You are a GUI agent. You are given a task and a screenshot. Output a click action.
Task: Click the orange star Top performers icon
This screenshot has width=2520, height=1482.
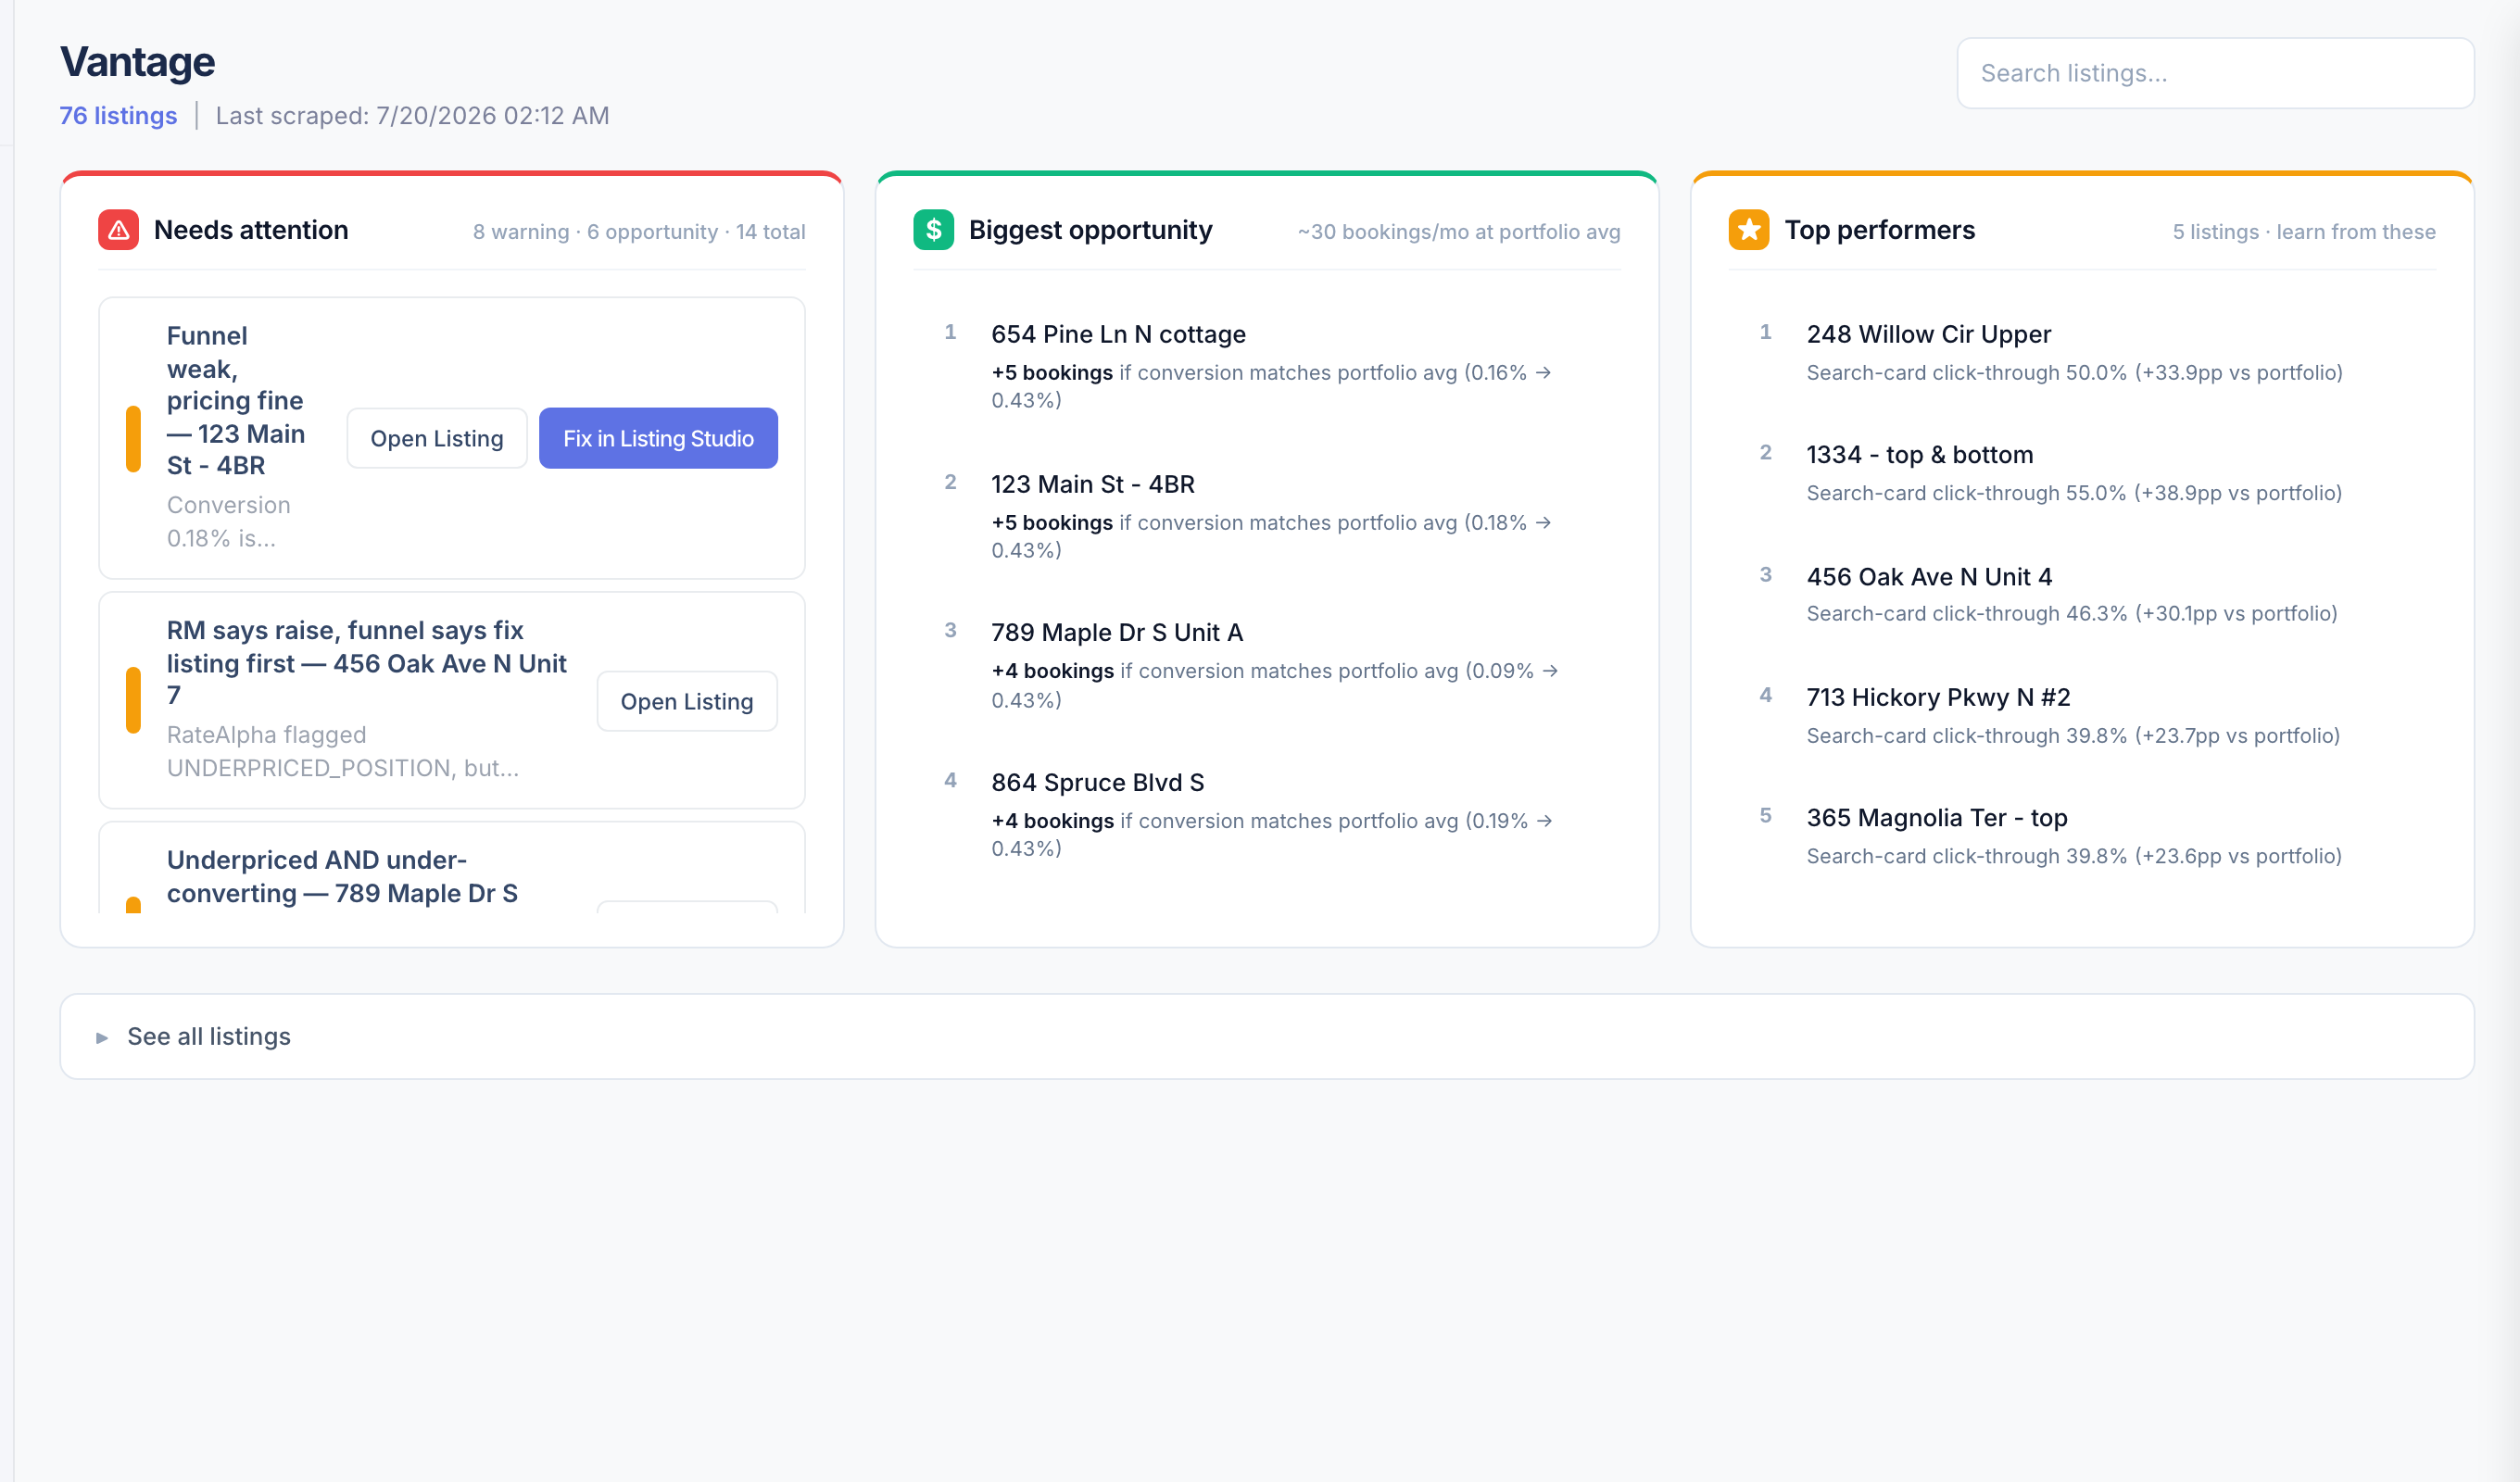pyautogui.click(x=1749, y=230)
